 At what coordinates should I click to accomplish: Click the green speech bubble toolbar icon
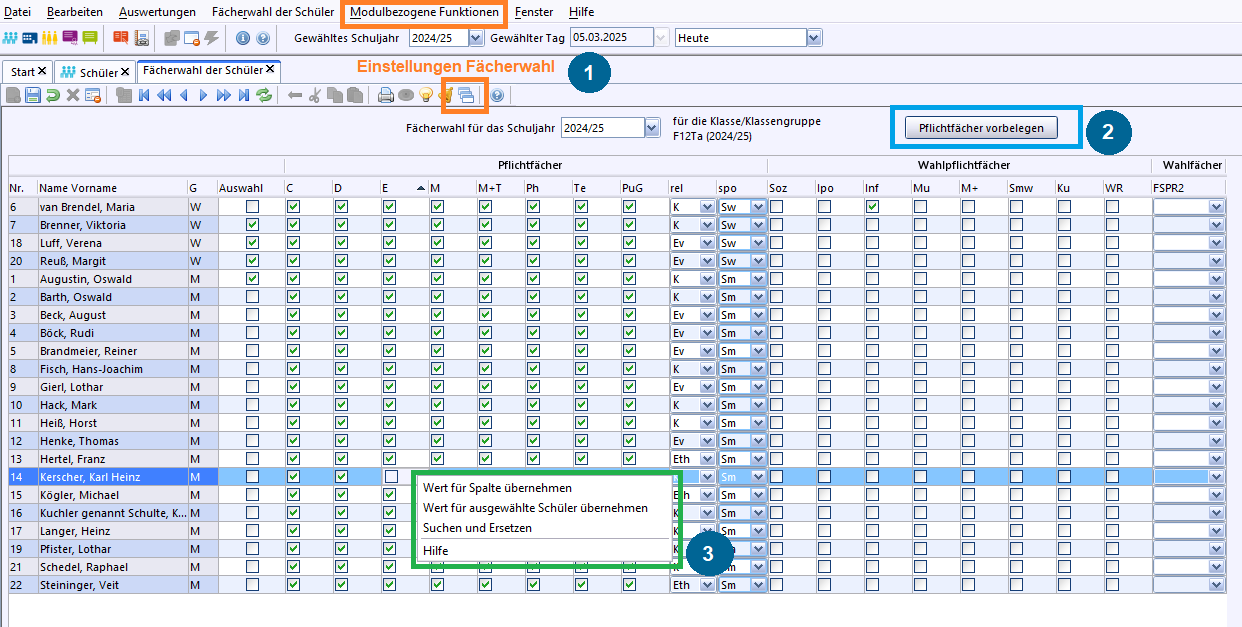point(89,38)
